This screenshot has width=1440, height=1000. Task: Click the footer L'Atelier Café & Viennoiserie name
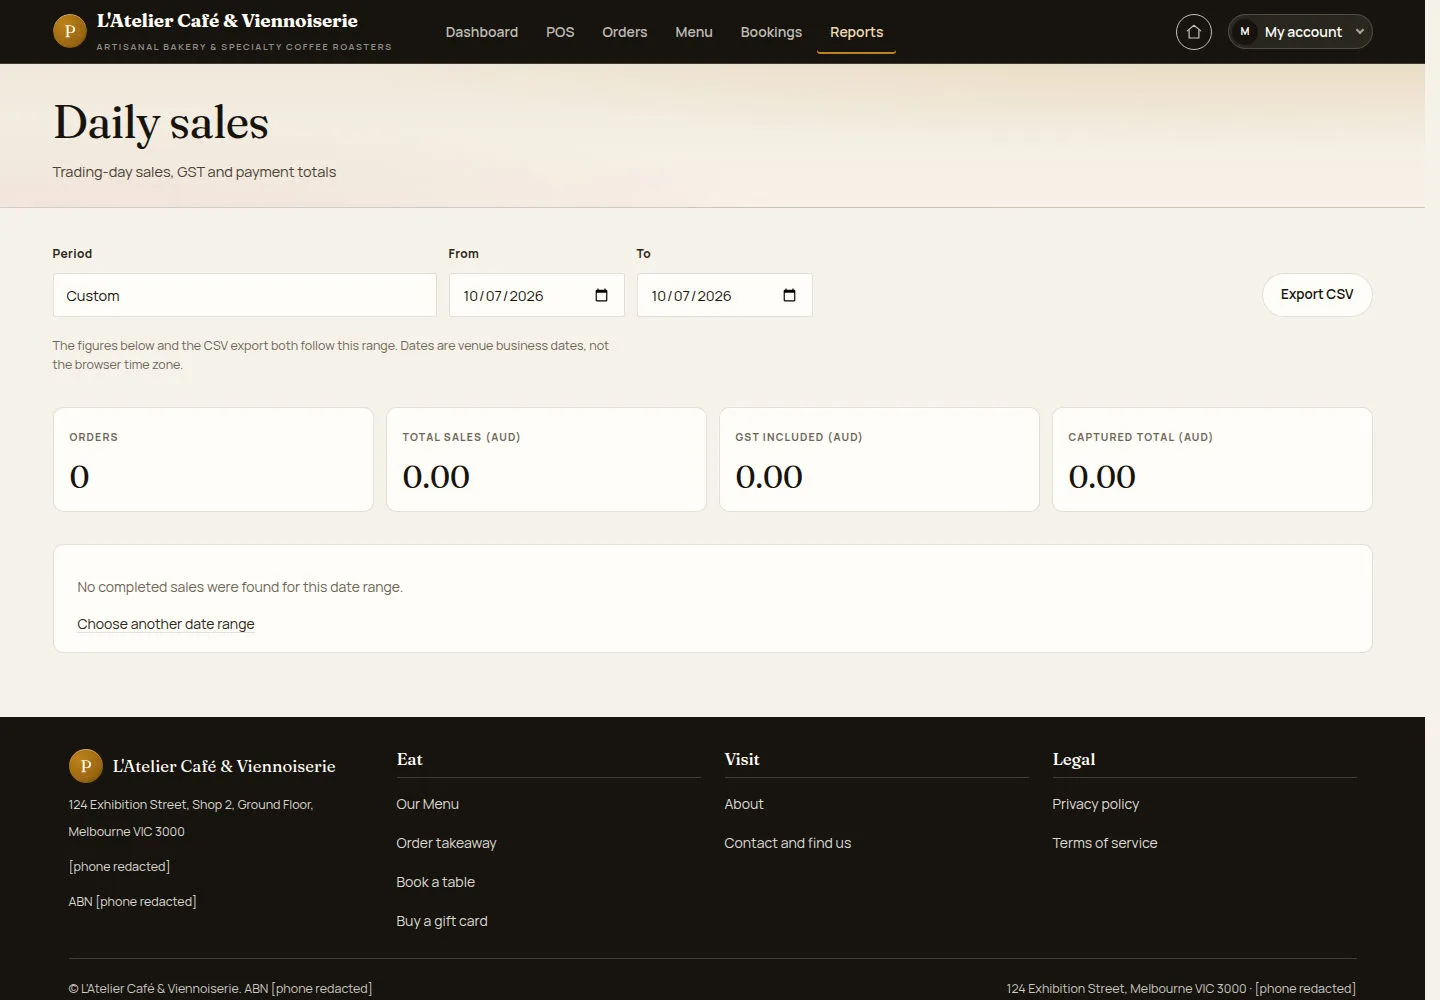tap(224, 766)
